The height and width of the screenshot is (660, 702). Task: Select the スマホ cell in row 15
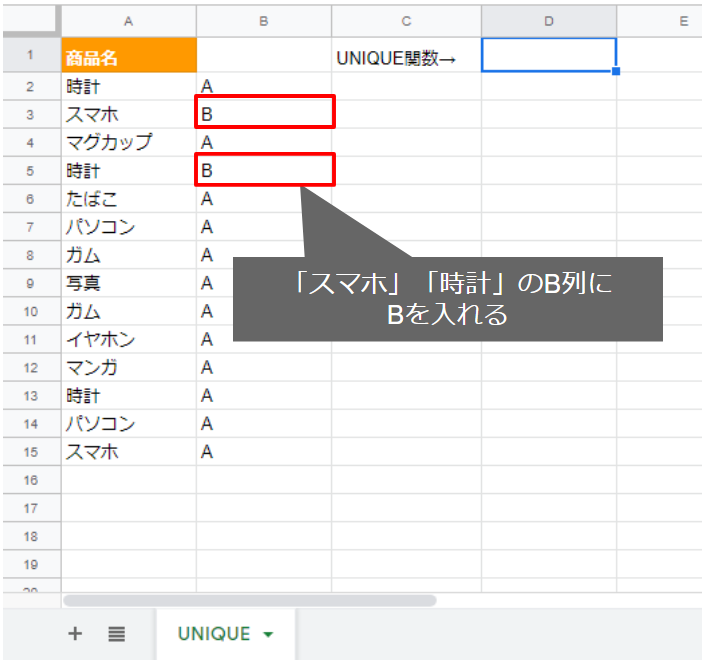coord(129,452)
